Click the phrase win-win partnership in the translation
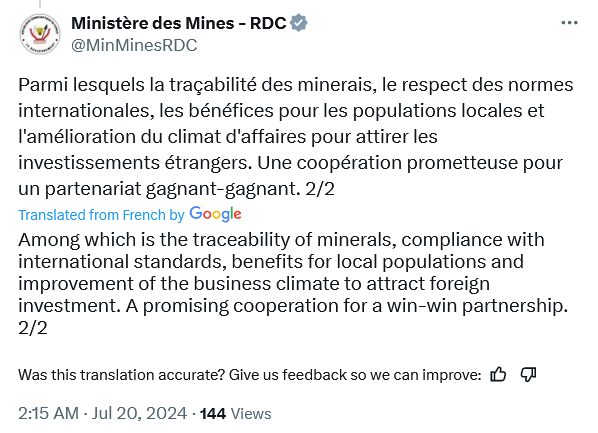The height and width of the screenshot is (433, 598). 477,306
